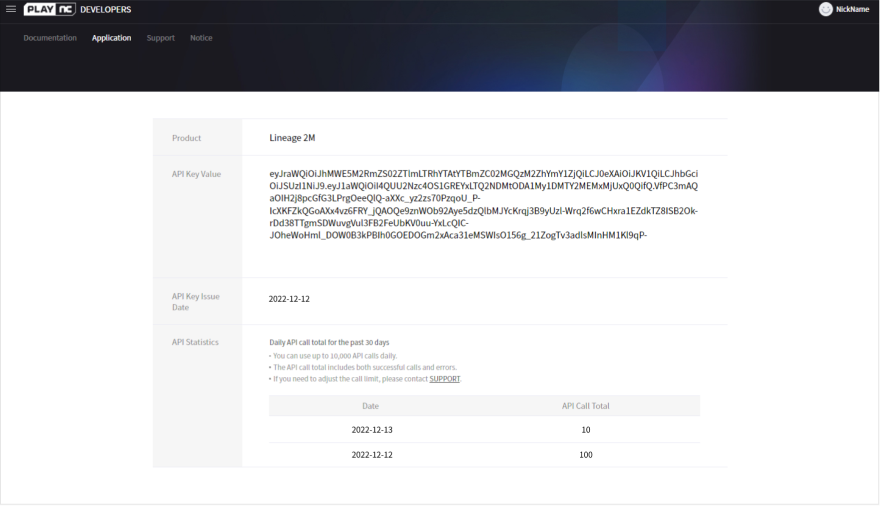Click the API Call Total column header
Viewport: 880px width, 506px height.
[585, 406]
